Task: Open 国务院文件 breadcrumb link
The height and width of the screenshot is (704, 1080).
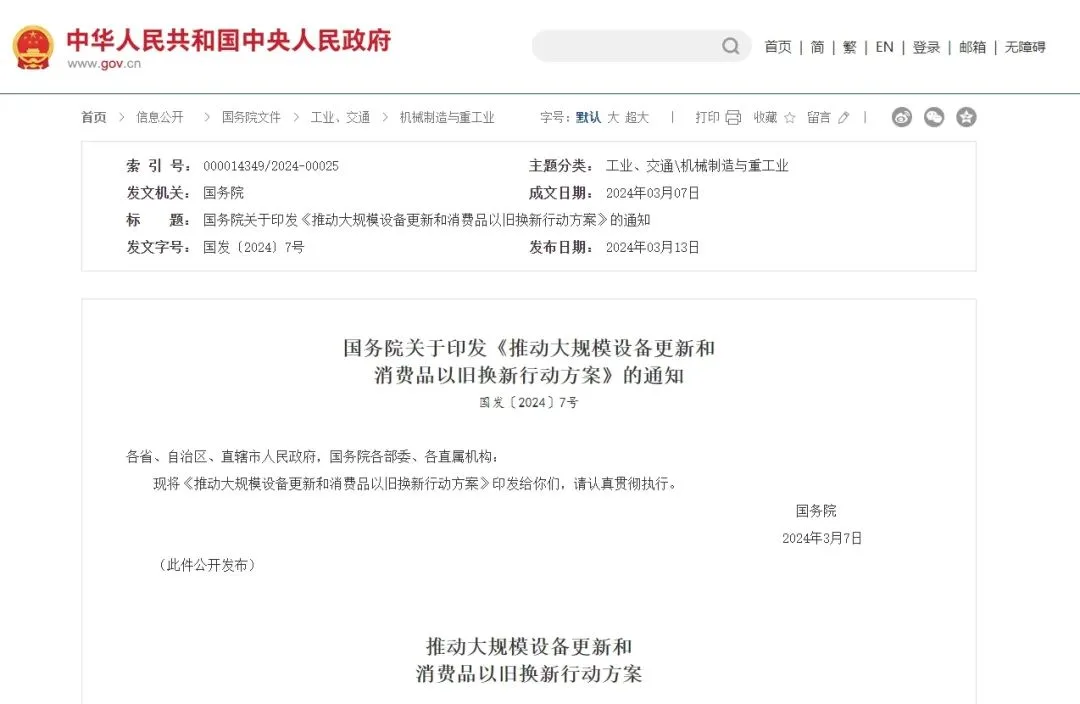Action: tap(251, 117)
